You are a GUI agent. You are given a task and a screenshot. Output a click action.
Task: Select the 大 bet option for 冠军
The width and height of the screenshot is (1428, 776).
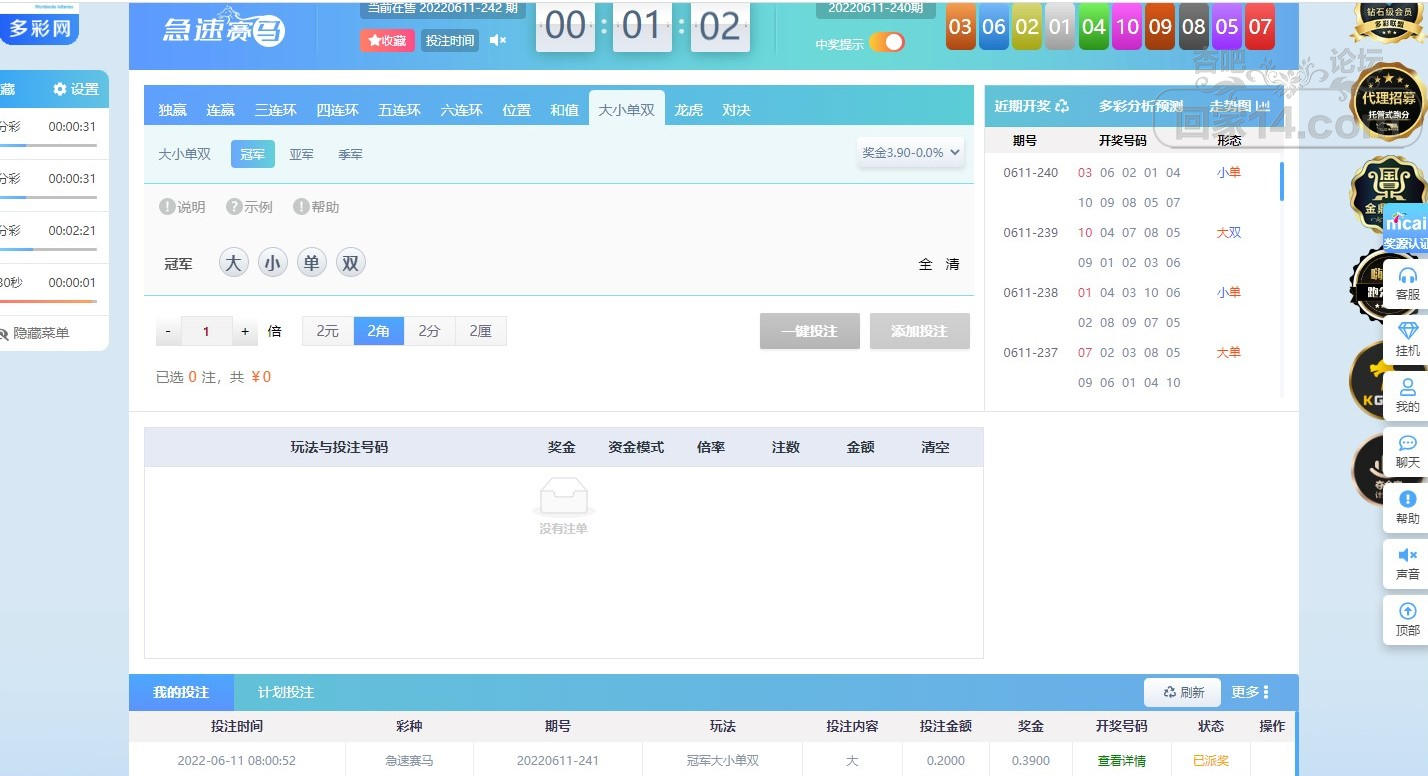tap(233, 263)
